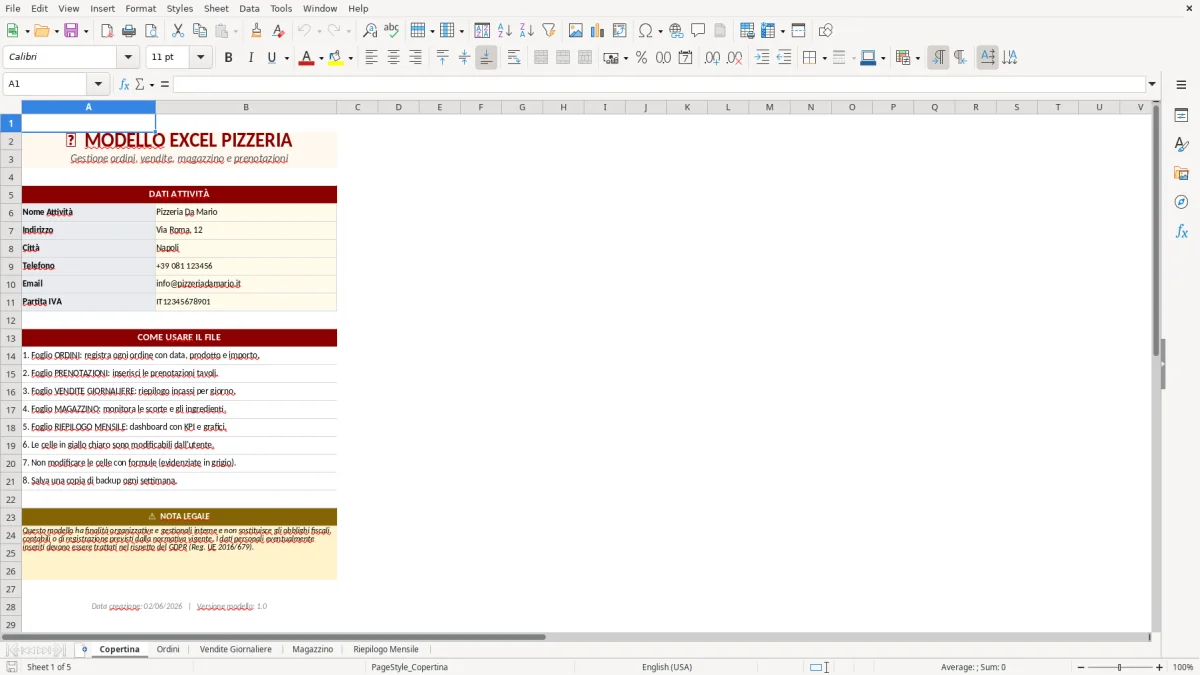Viewport: 1200px width, 675px height.
Task: Open the Data menu
Action: tap(249, 8)
